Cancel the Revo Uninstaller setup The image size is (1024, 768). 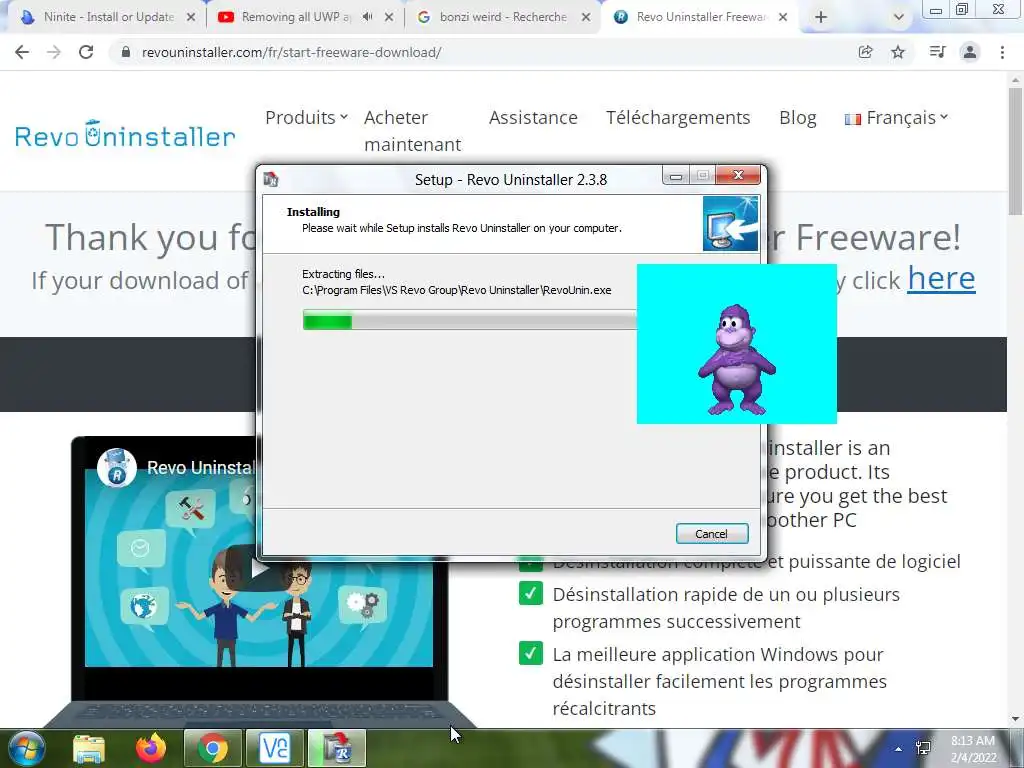point(712,534)
